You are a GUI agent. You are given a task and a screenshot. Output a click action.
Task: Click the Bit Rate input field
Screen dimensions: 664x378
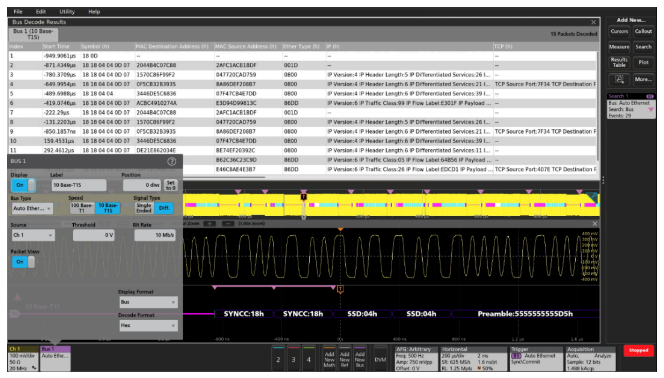point(155,235)
